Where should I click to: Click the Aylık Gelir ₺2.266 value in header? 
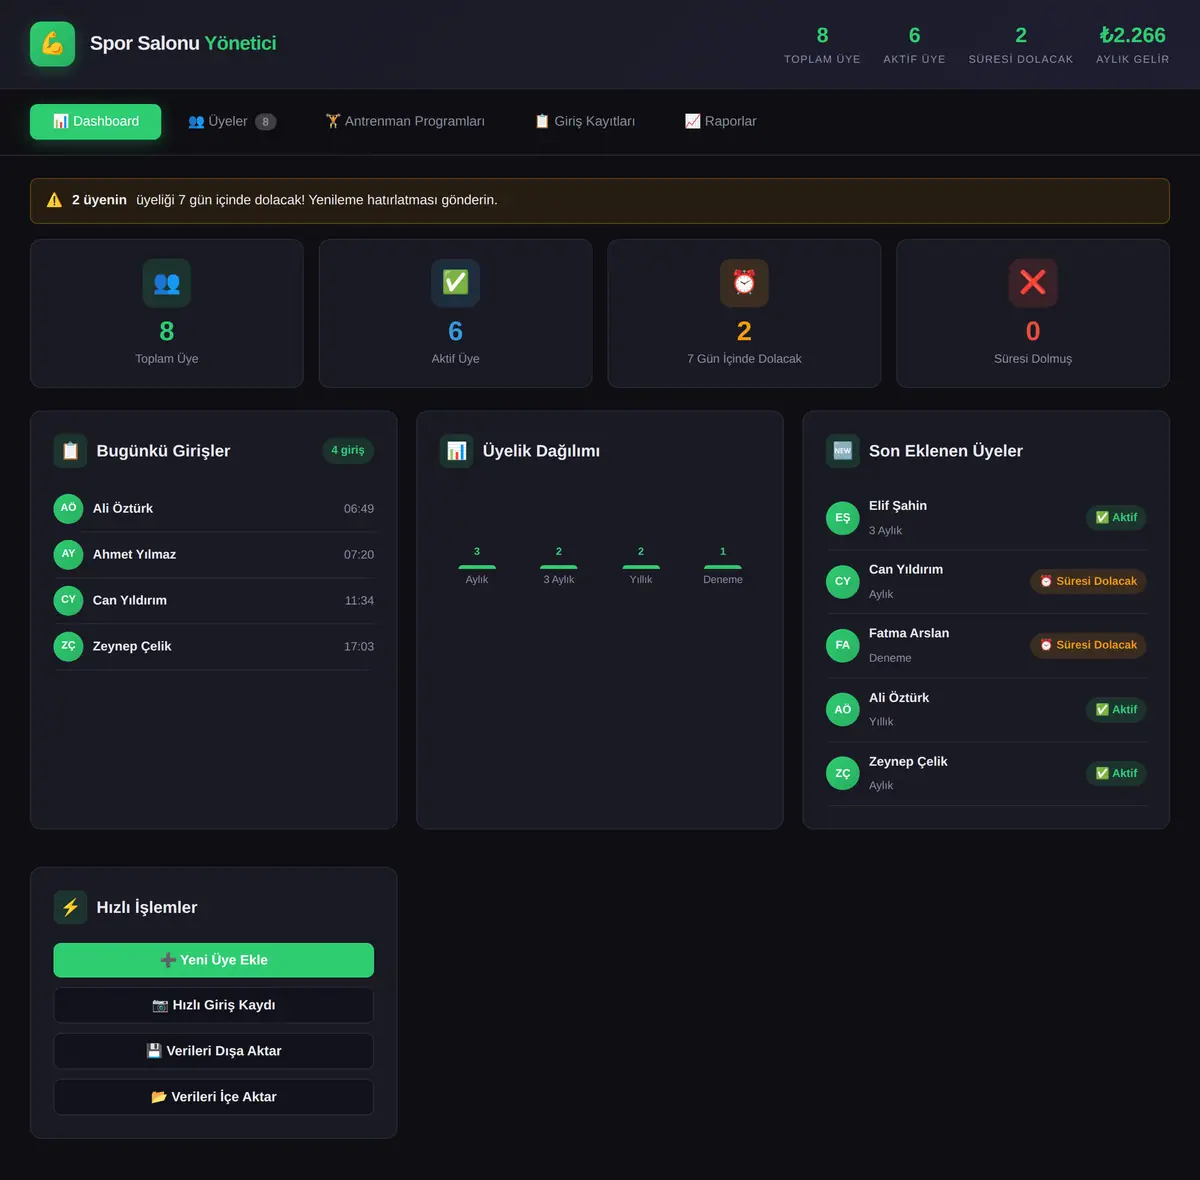[x=1133, y=35]
